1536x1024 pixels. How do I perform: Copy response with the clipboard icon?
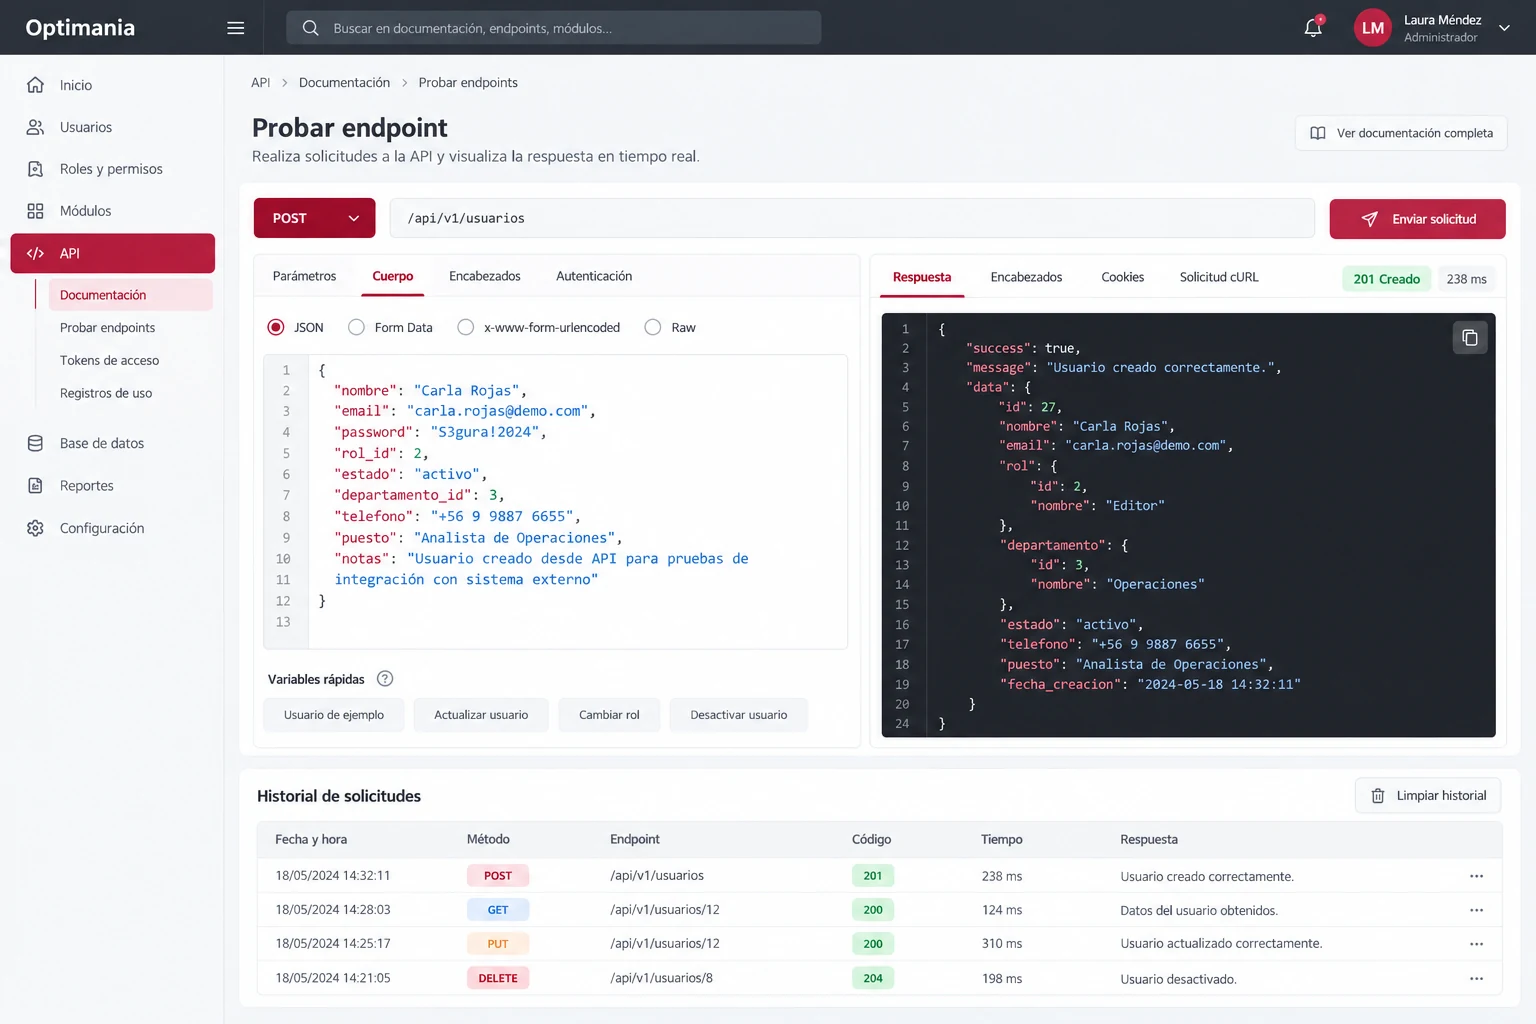1470,338
